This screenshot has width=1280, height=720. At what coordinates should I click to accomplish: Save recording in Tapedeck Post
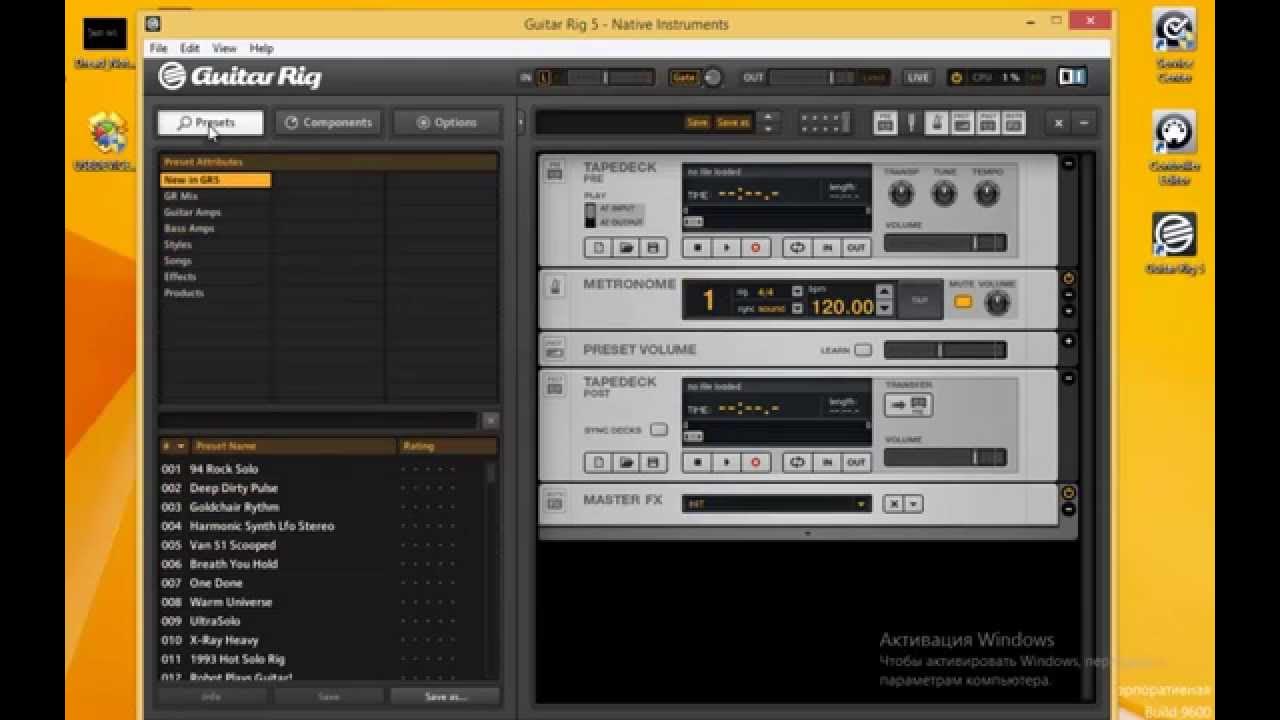coord(653,462)
